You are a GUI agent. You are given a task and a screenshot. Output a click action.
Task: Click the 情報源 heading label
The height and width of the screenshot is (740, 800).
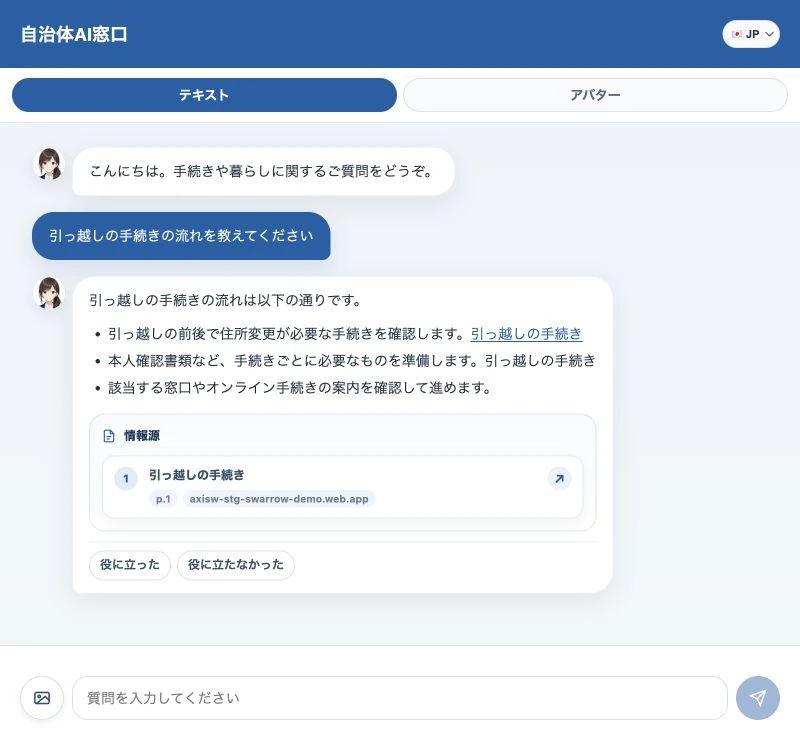click(142, 436)
